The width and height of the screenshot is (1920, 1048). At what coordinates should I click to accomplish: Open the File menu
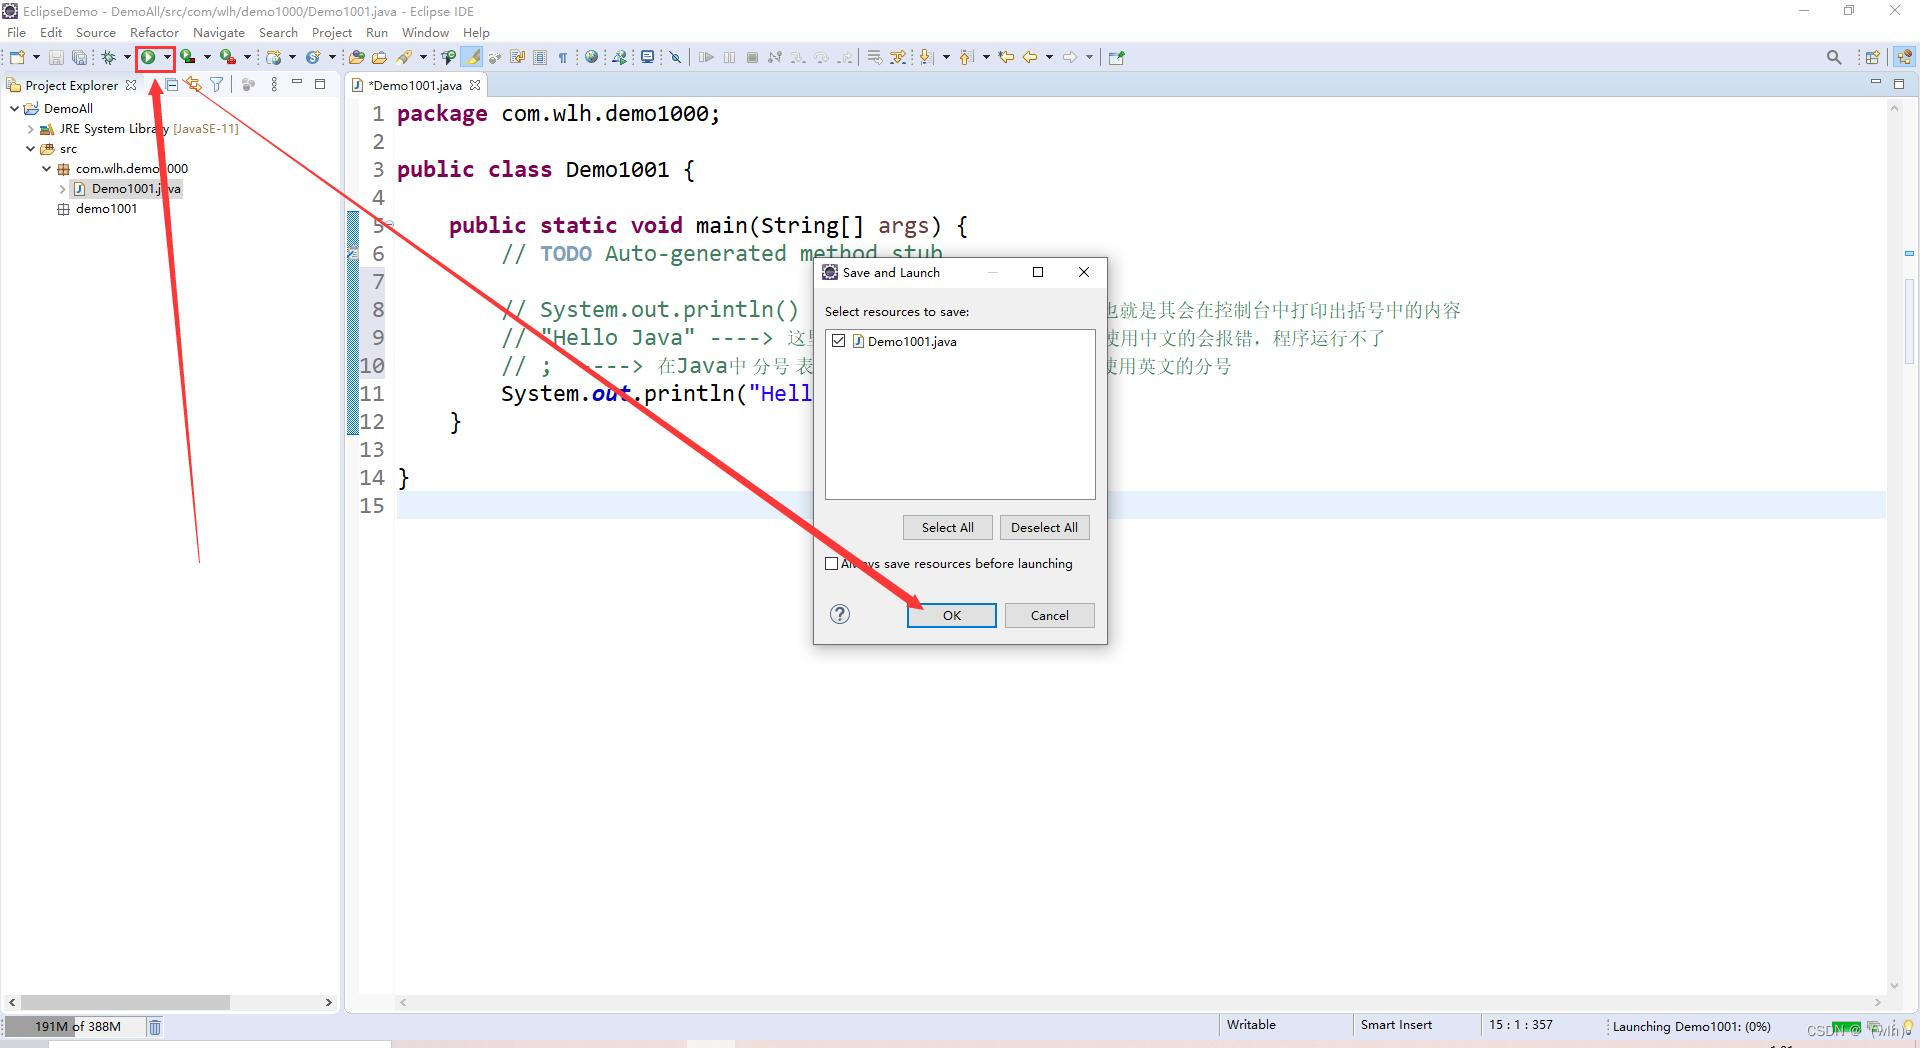(x=17, y=32)
